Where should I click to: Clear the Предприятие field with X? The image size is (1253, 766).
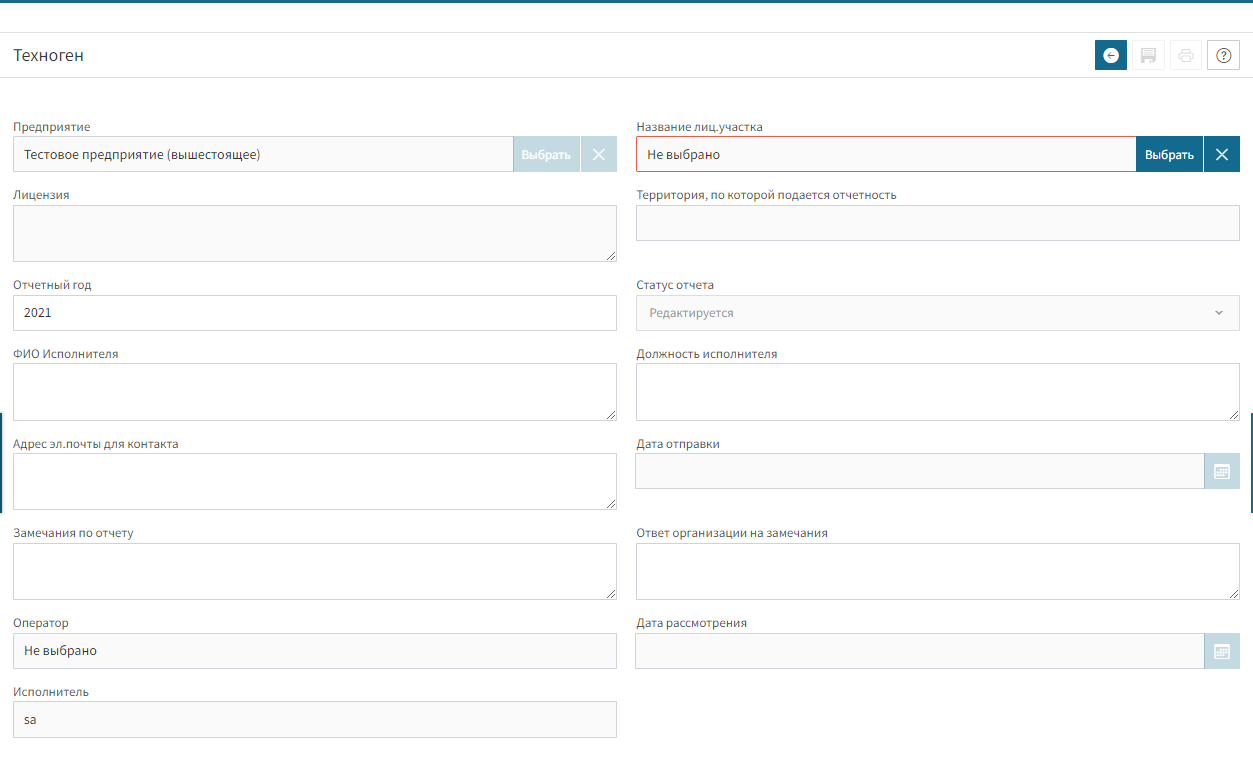(598, 154)
